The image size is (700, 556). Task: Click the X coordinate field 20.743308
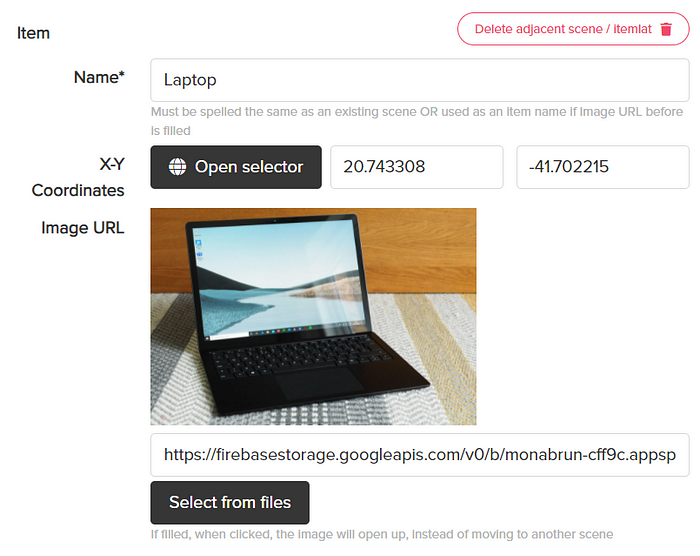point(417,167)
